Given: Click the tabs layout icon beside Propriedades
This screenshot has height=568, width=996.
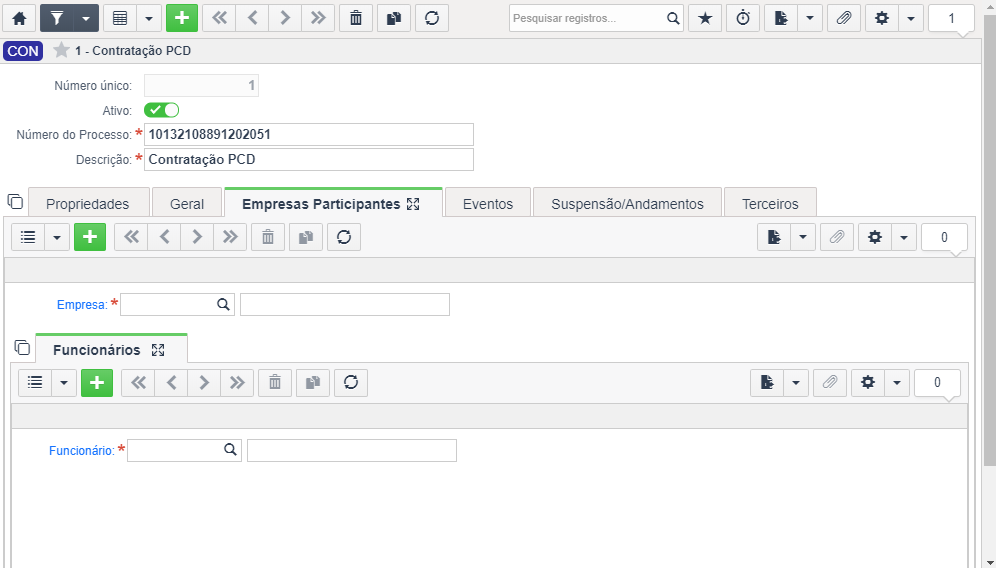Looking at the screenshot, I should click(15, 202).
